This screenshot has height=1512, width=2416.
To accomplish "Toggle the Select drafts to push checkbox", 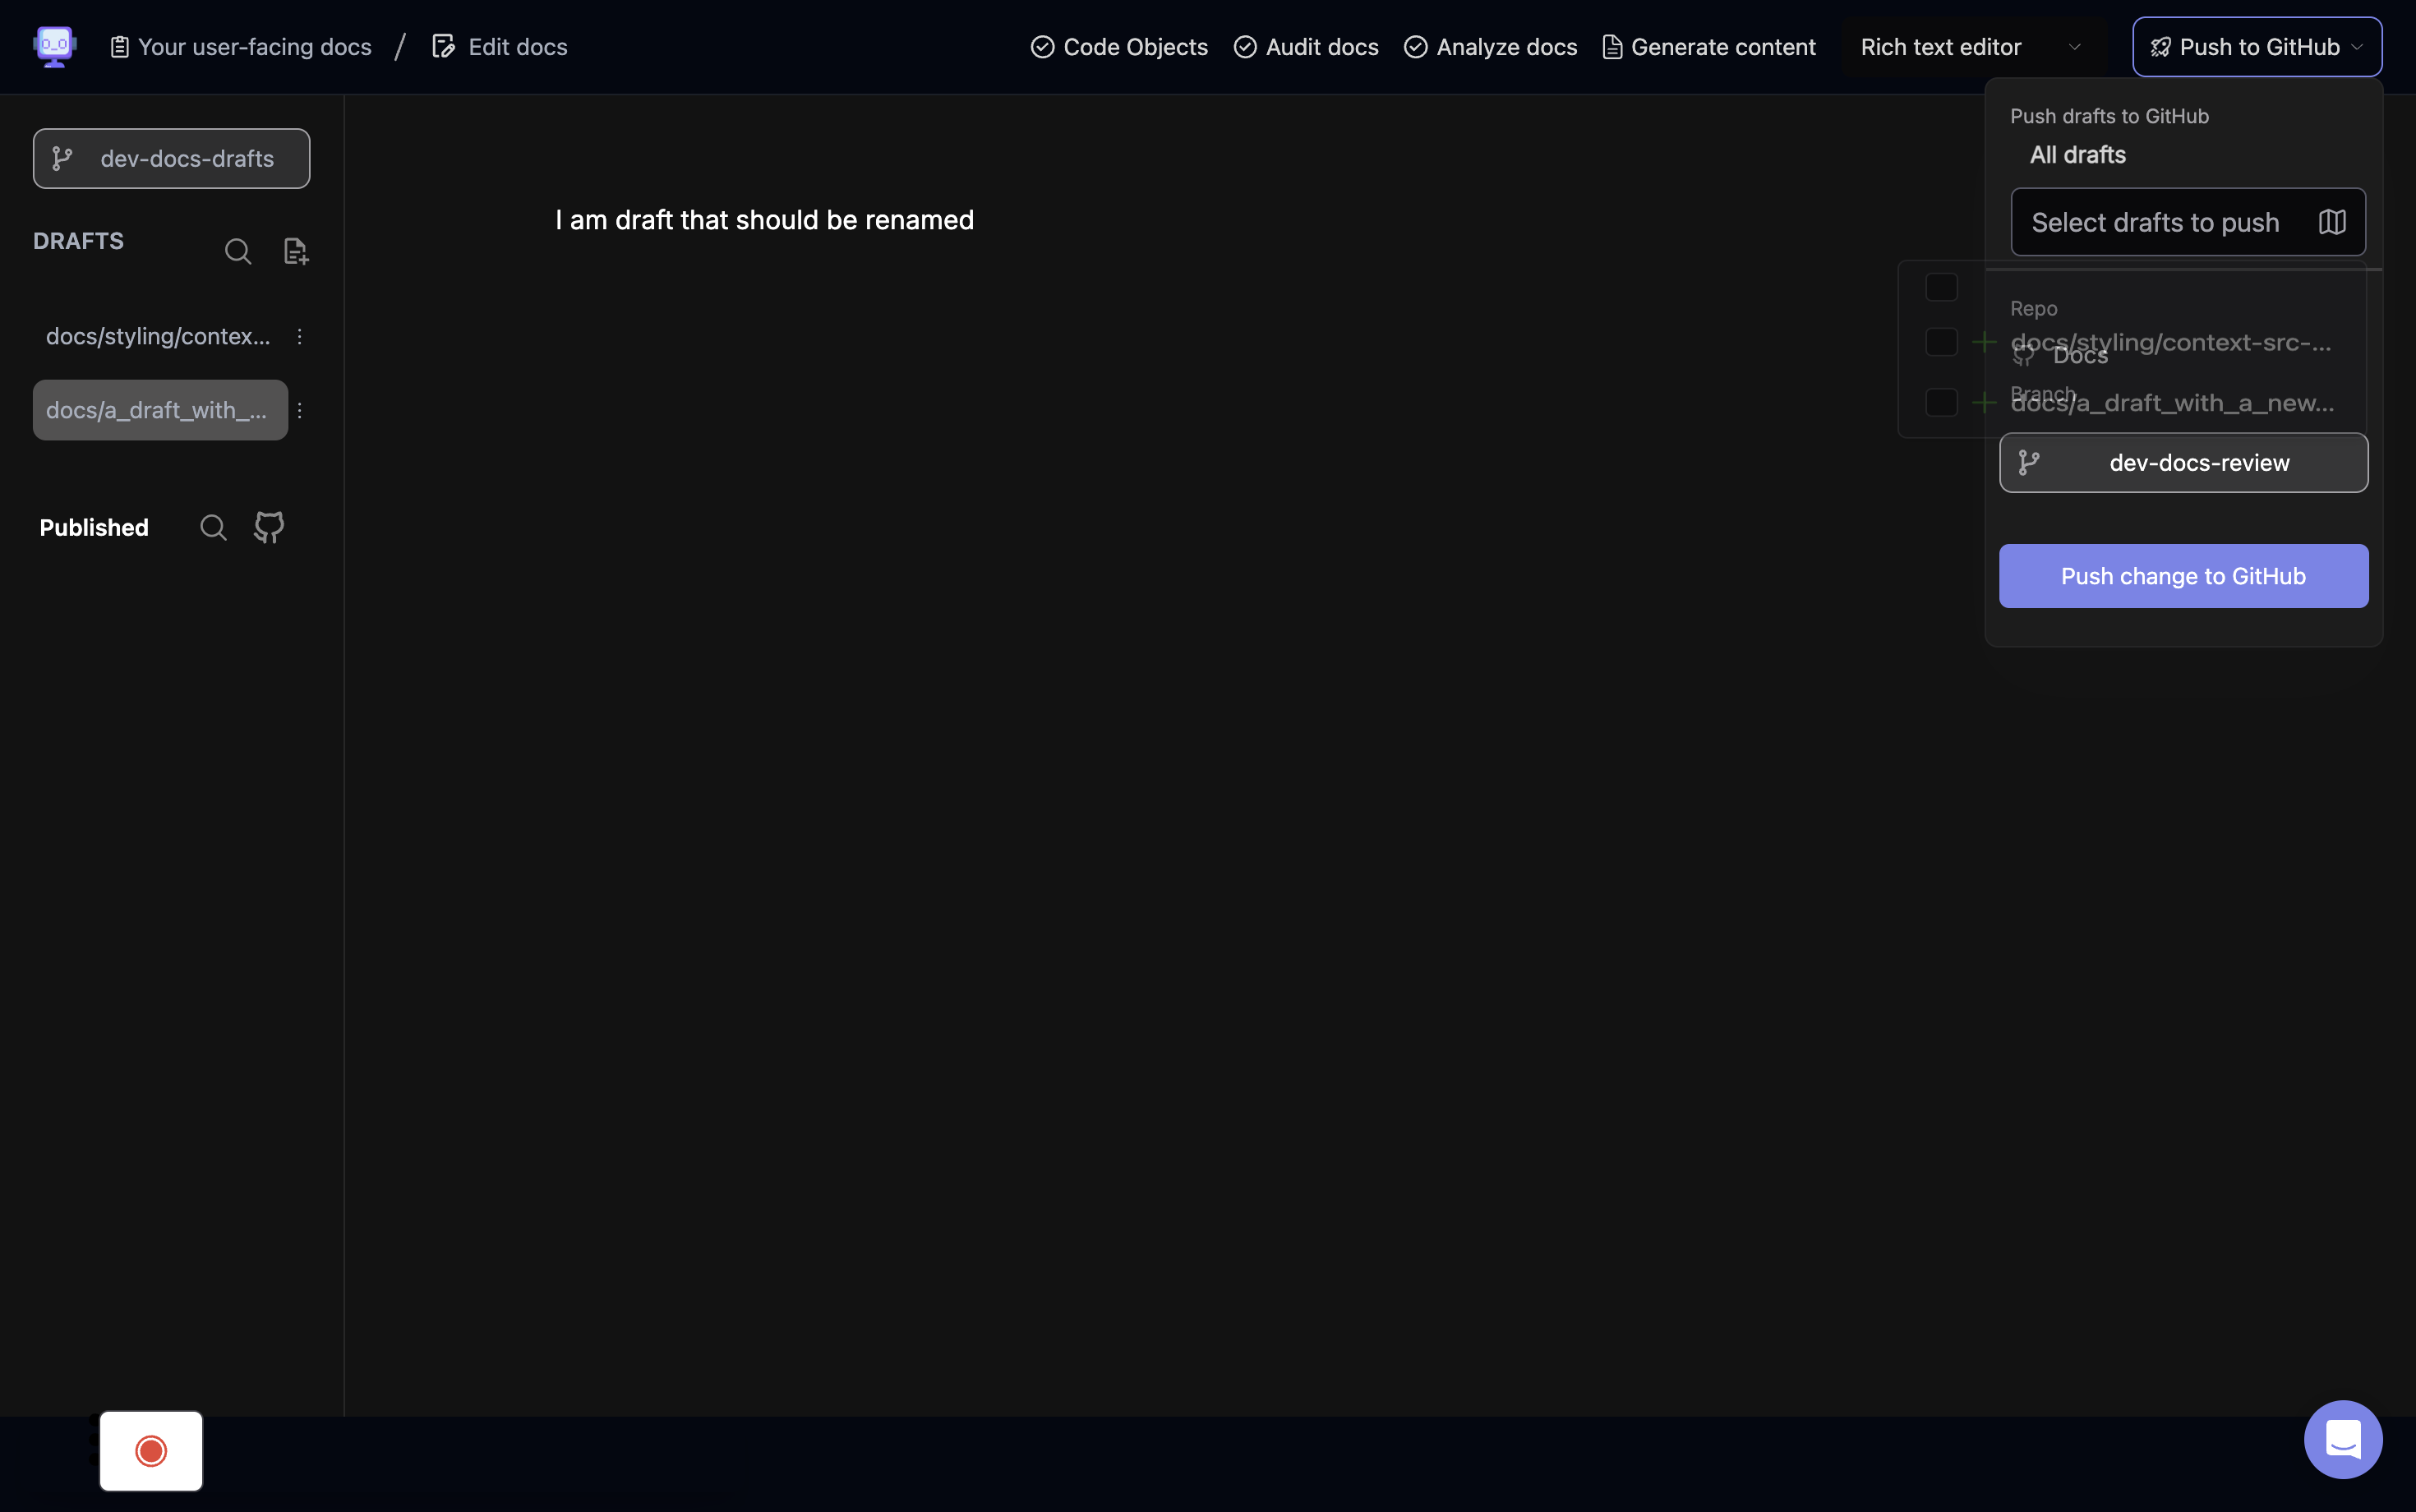I will click(x=1939, y=286).
